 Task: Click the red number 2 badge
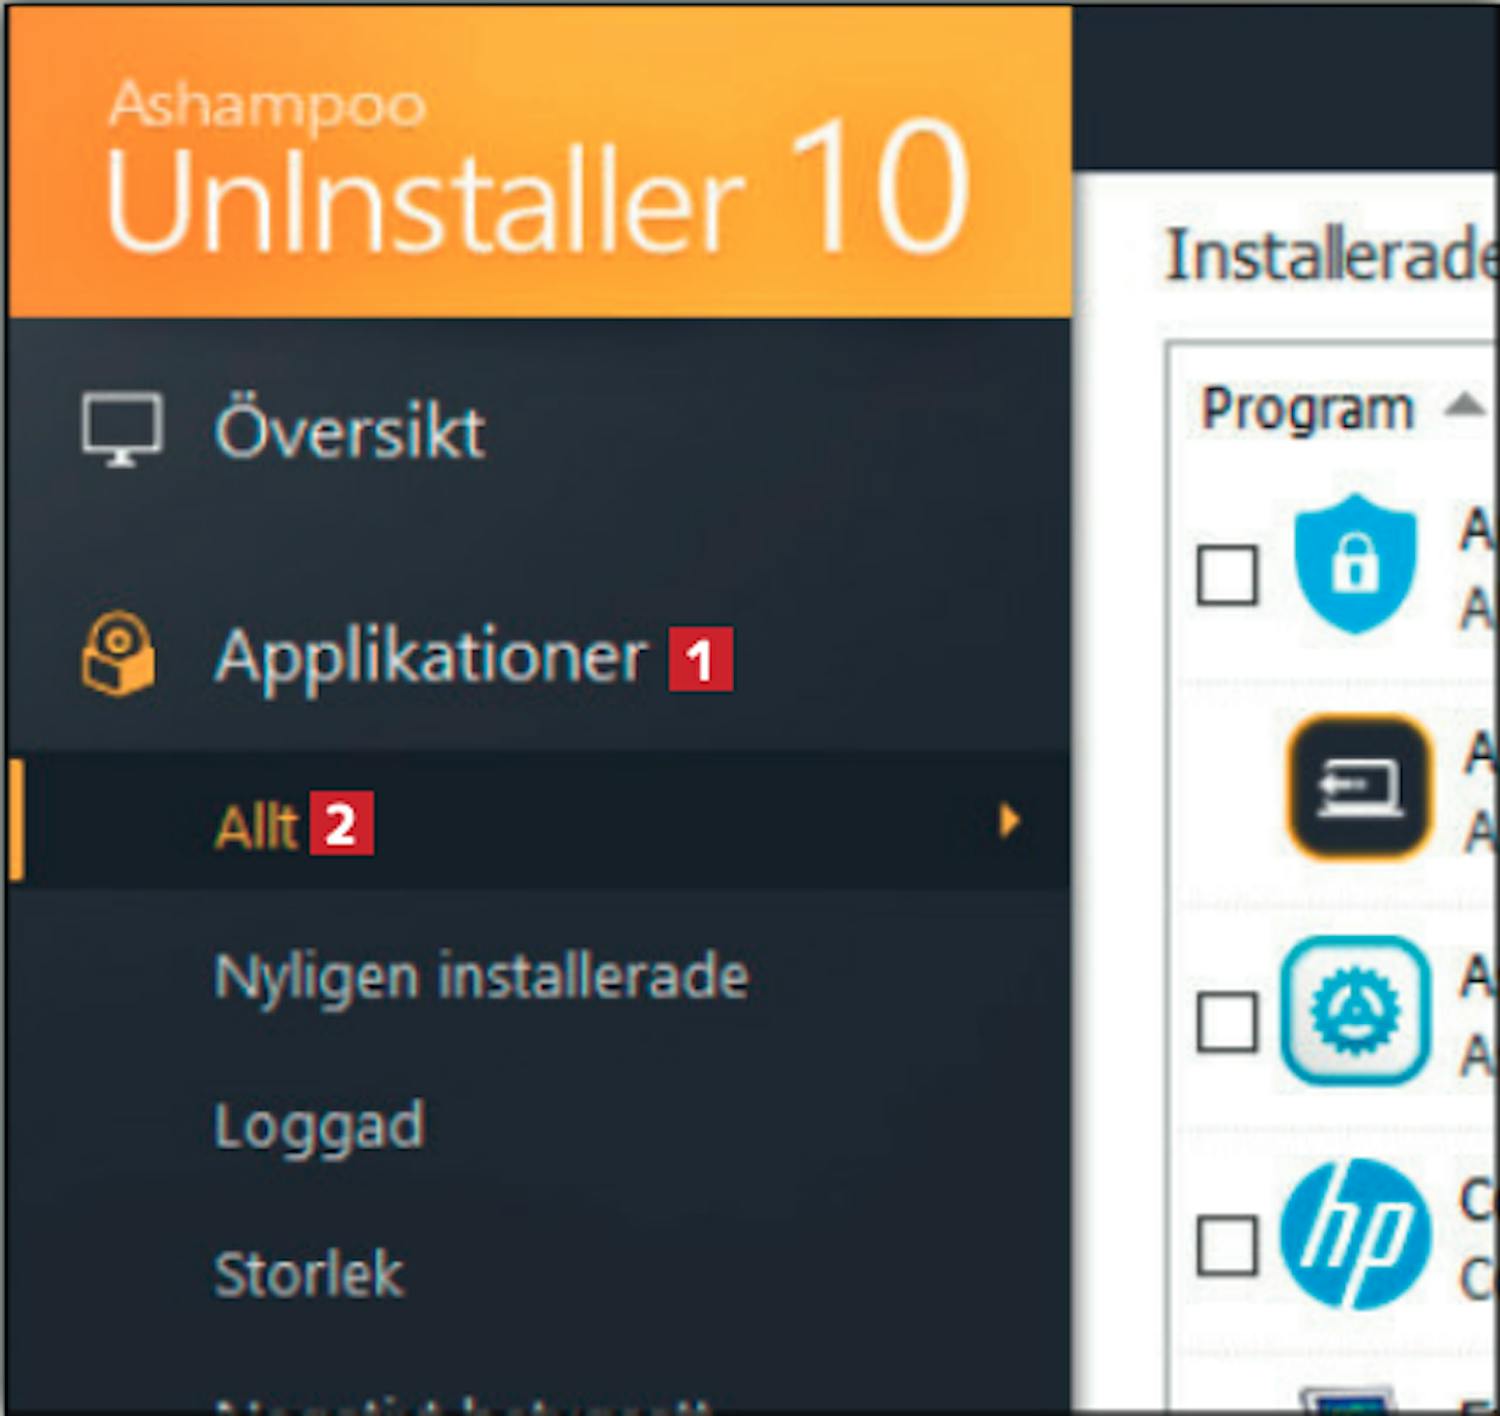pos(341,824)
